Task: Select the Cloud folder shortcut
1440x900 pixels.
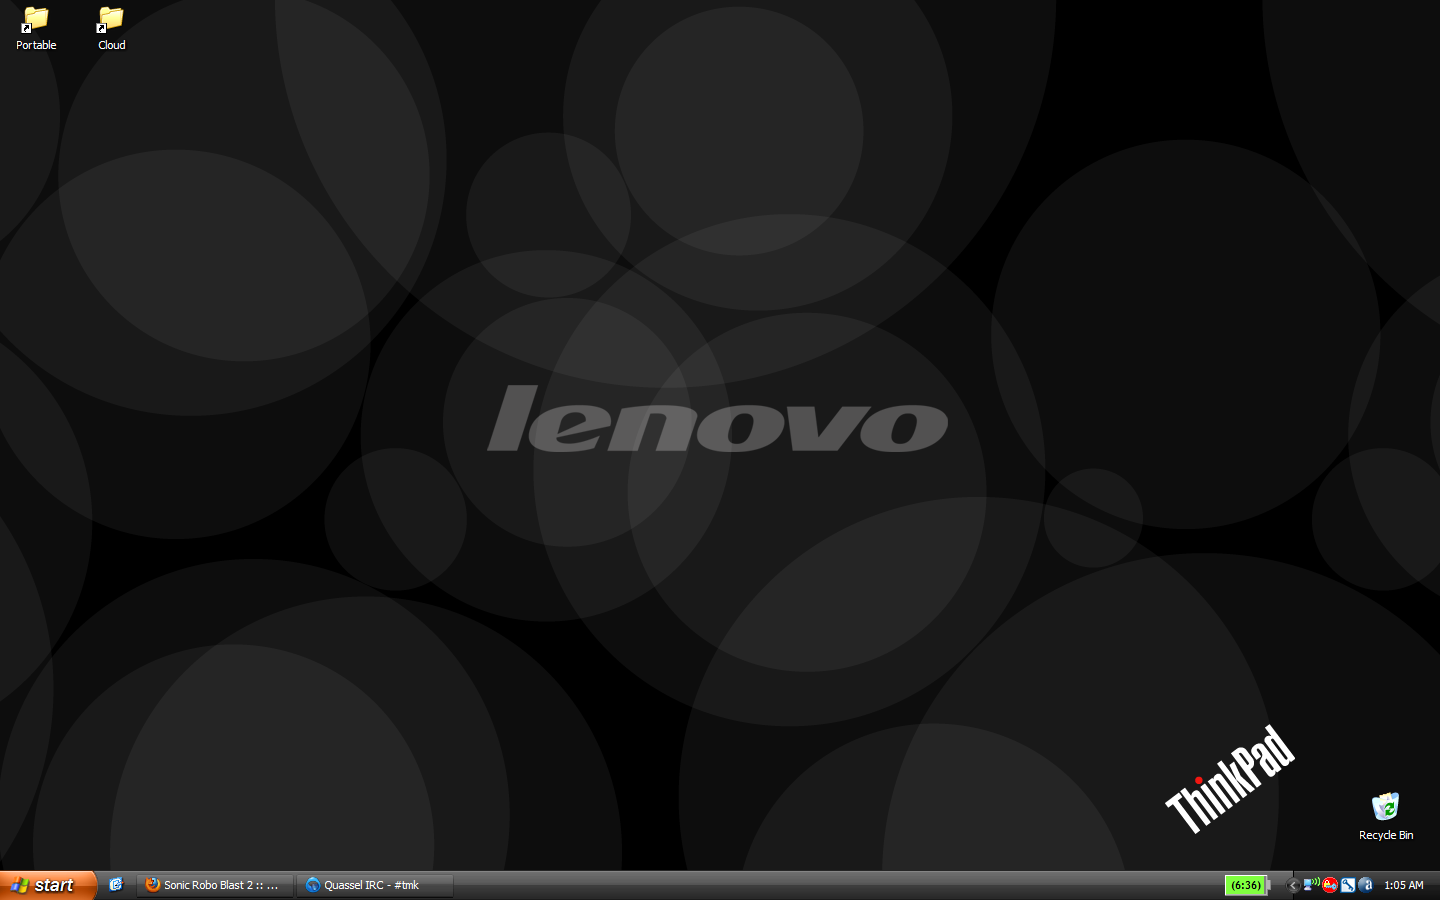Action: [111, 20]
